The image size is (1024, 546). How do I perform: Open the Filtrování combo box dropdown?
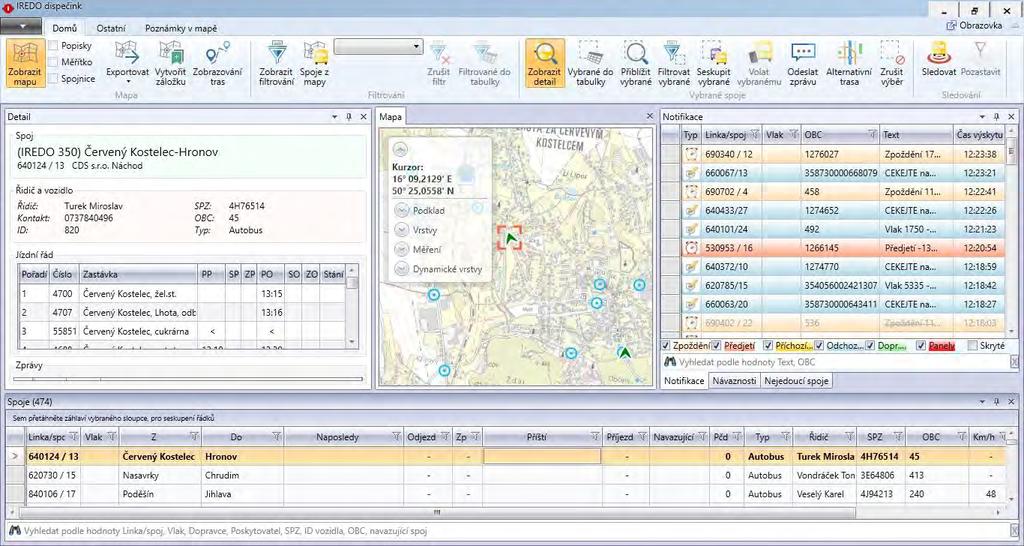click(x=417, y=47)
